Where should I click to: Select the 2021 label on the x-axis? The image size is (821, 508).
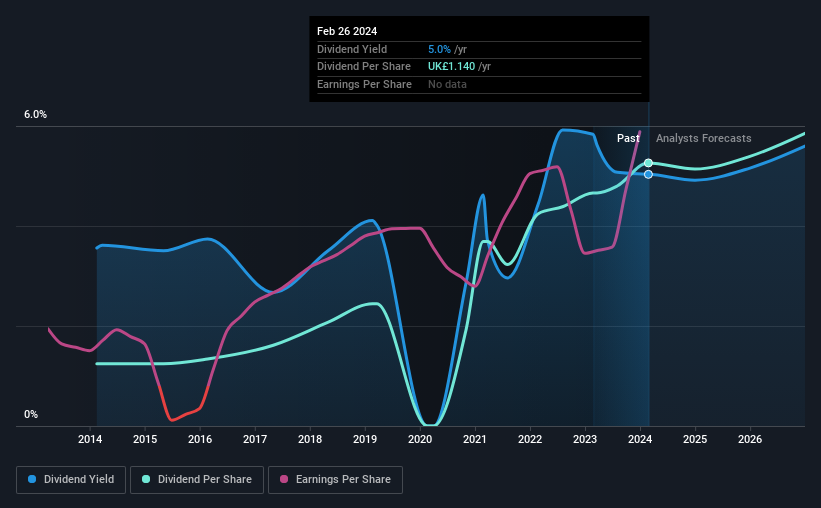[x=475, y=439]
